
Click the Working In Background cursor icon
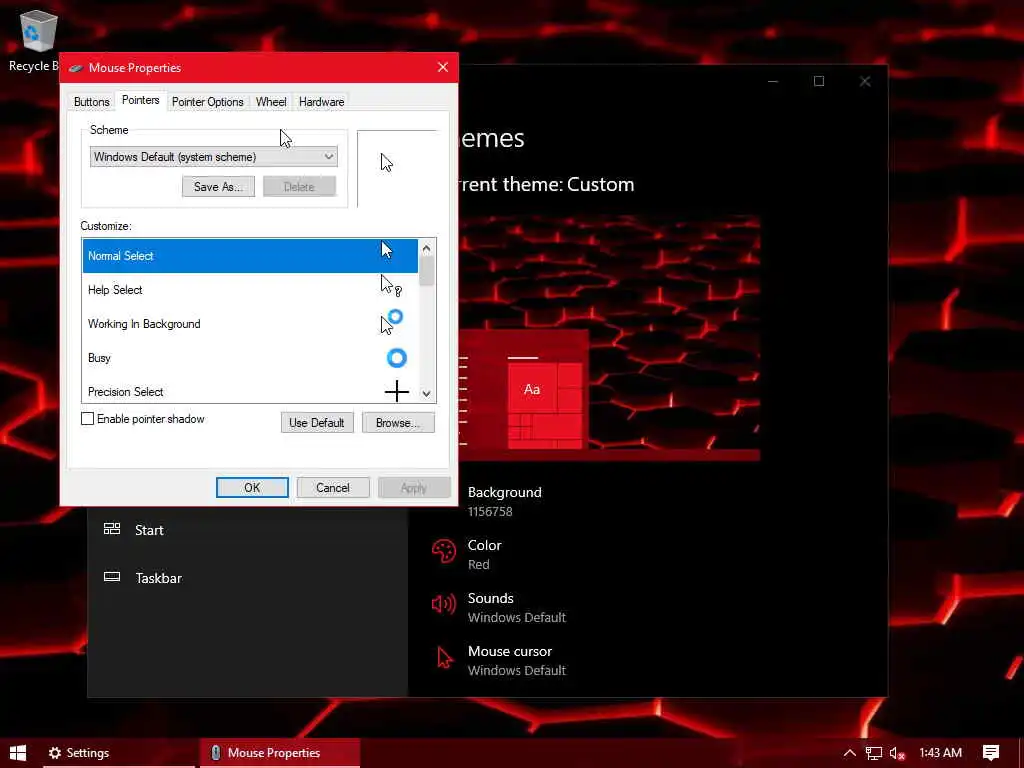(392, 322)
